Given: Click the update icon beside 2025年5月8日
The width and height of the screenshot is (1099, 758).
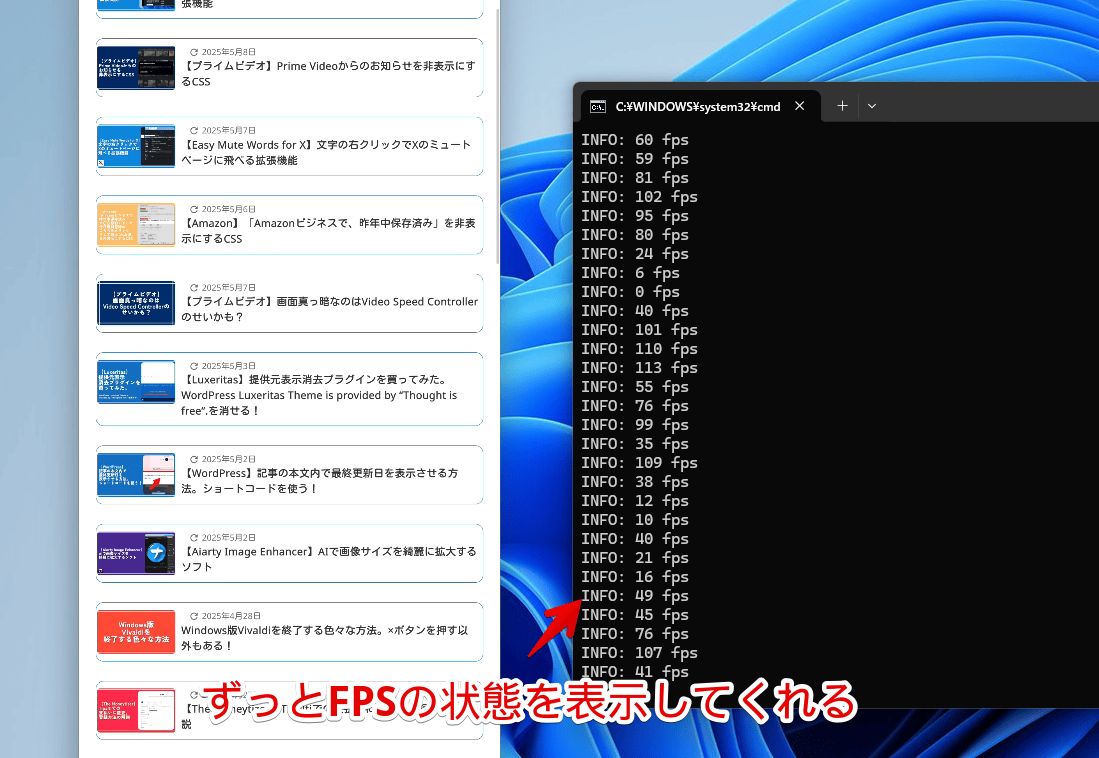Looking at the screenshot, I should click(193, 52).
